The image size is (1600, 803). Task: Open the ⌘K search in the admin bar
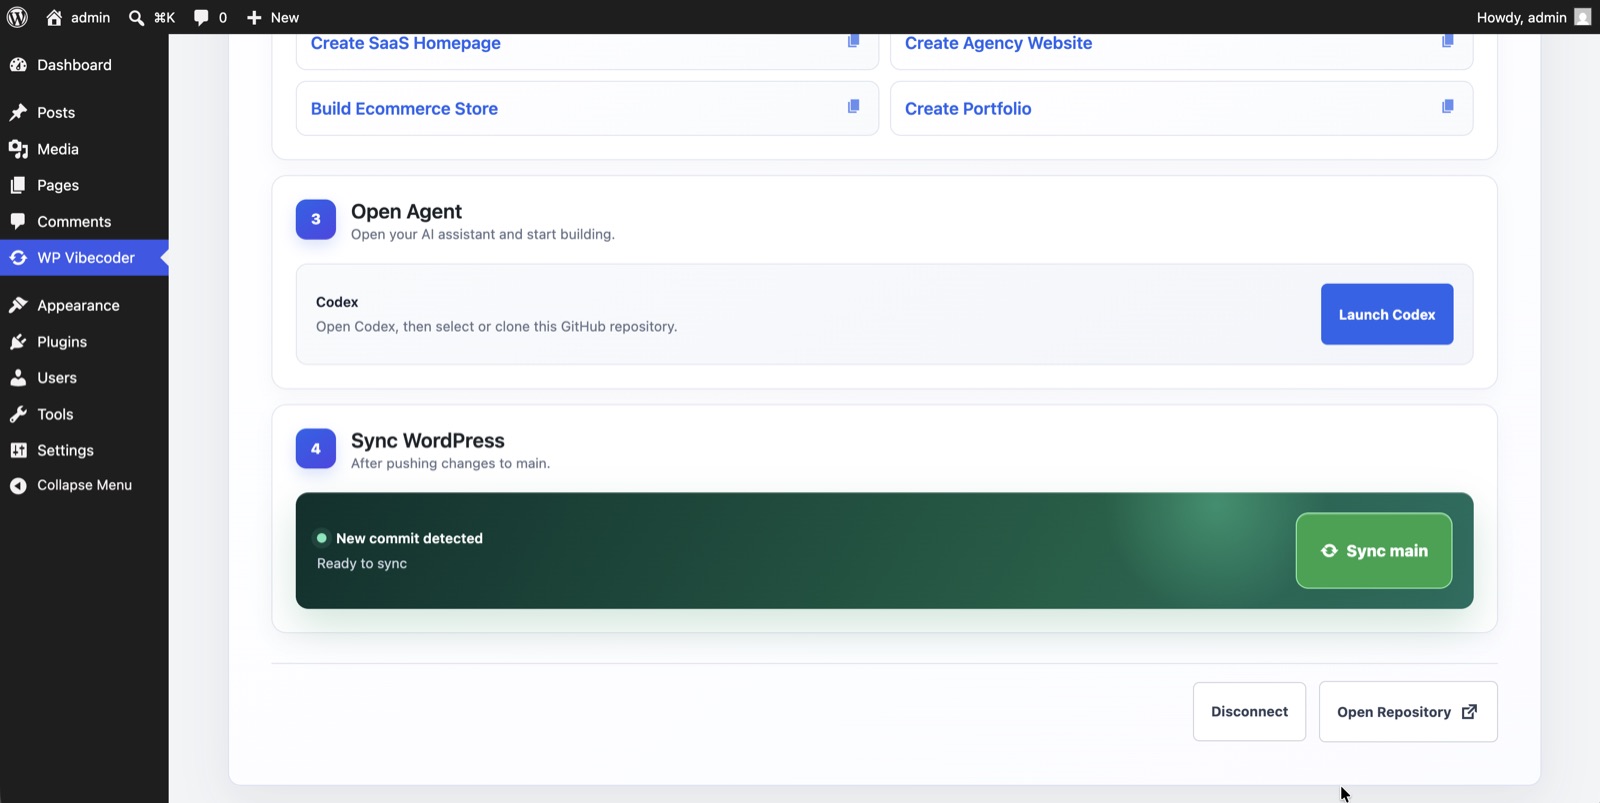152,17
